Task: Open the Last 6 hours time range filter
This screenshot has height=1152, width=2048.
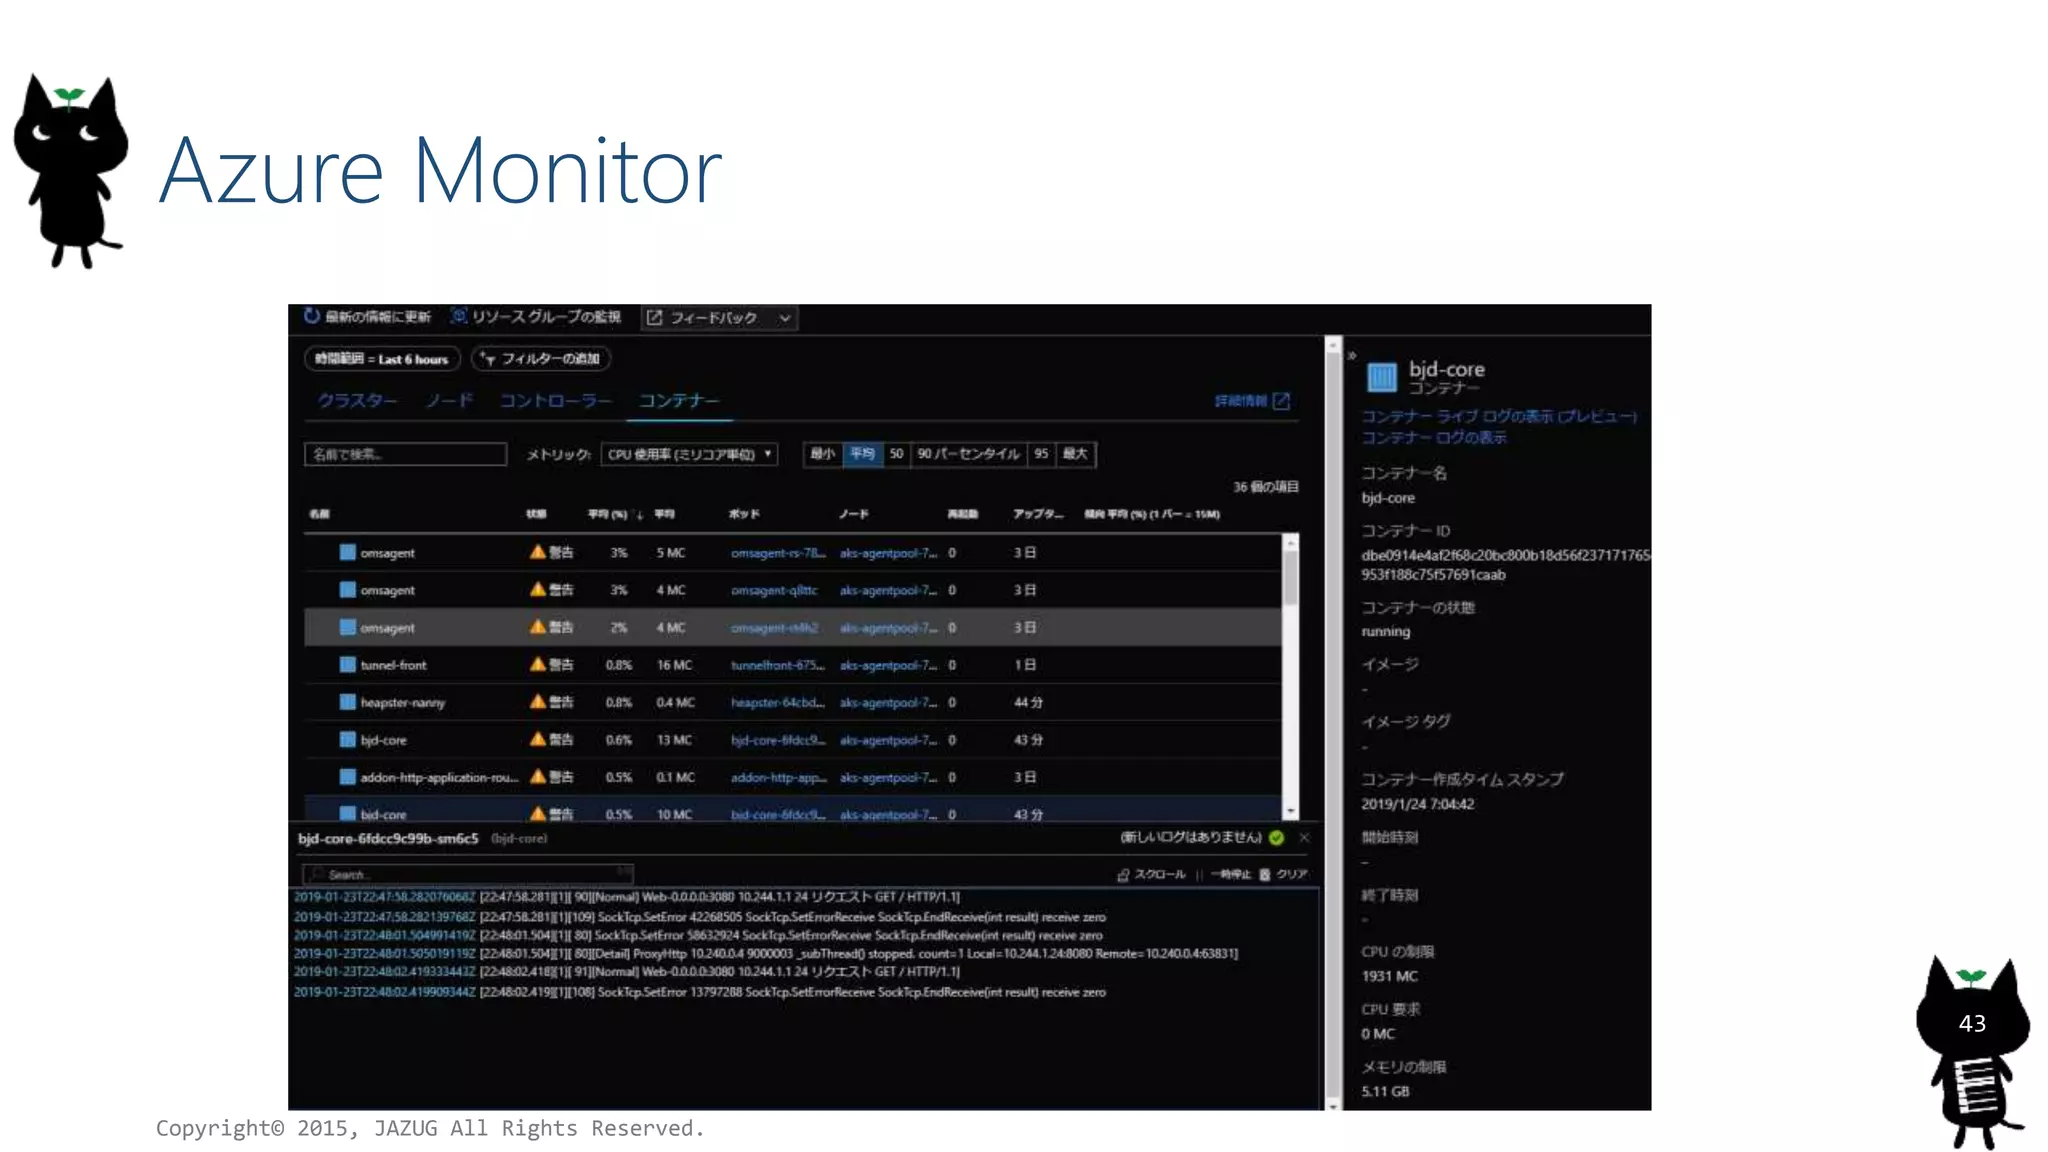Action: [x=382, y=359]
